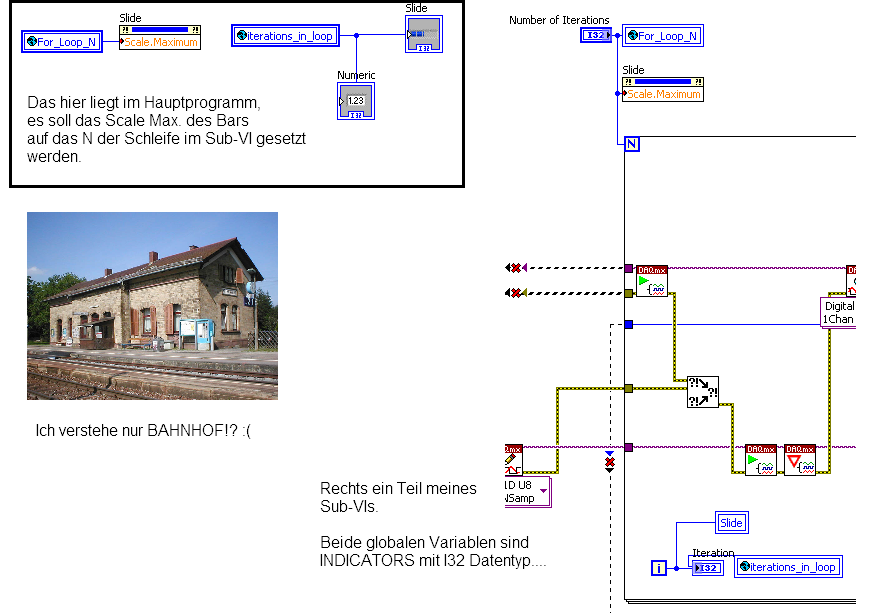Click the blue tunnel on loop border
882x613 pixels.
(x=629, y=324)
